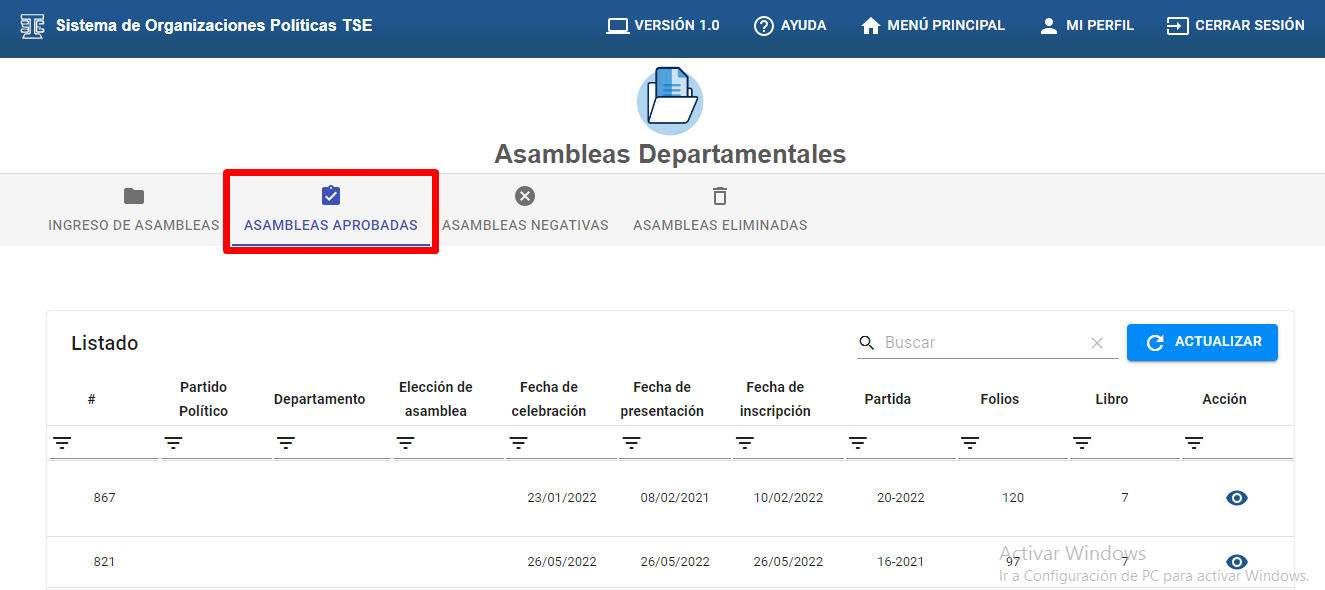1325x590 pixels.
Task: Click the folder icon above Asambleas Departamentales
Action: point(670,100)
